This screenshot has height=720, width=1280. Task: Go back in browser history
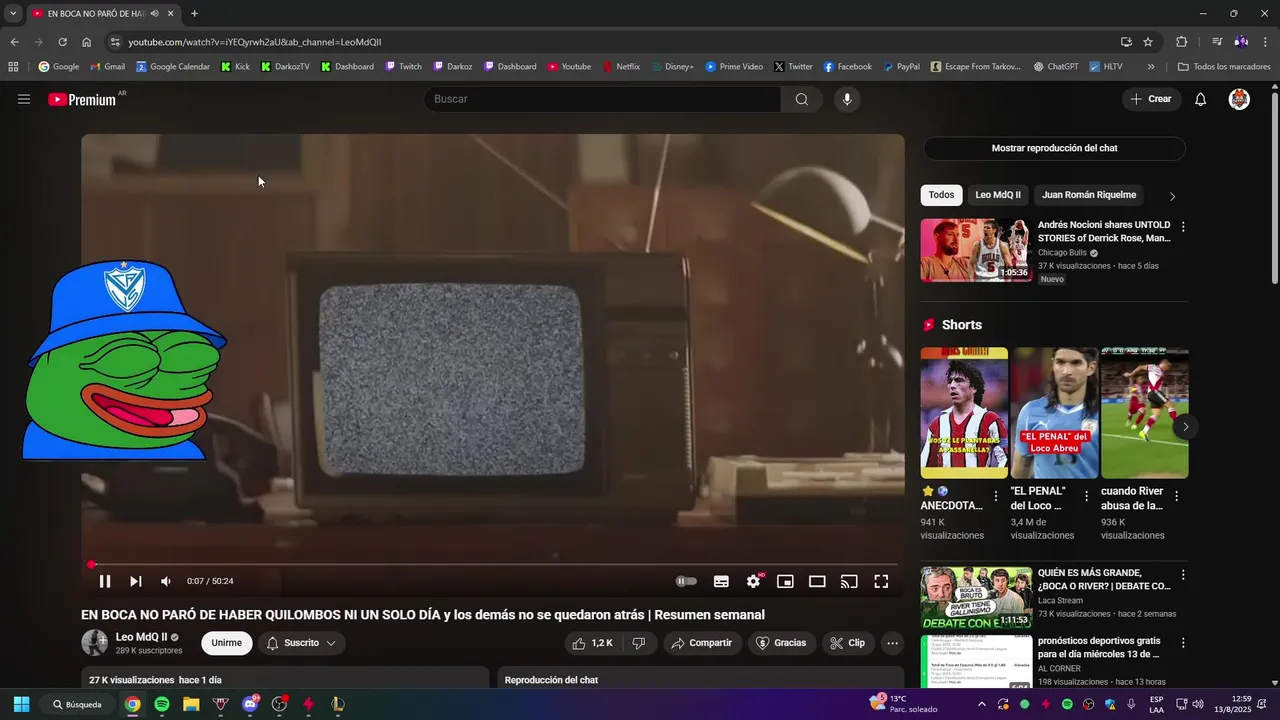[14, 42]
